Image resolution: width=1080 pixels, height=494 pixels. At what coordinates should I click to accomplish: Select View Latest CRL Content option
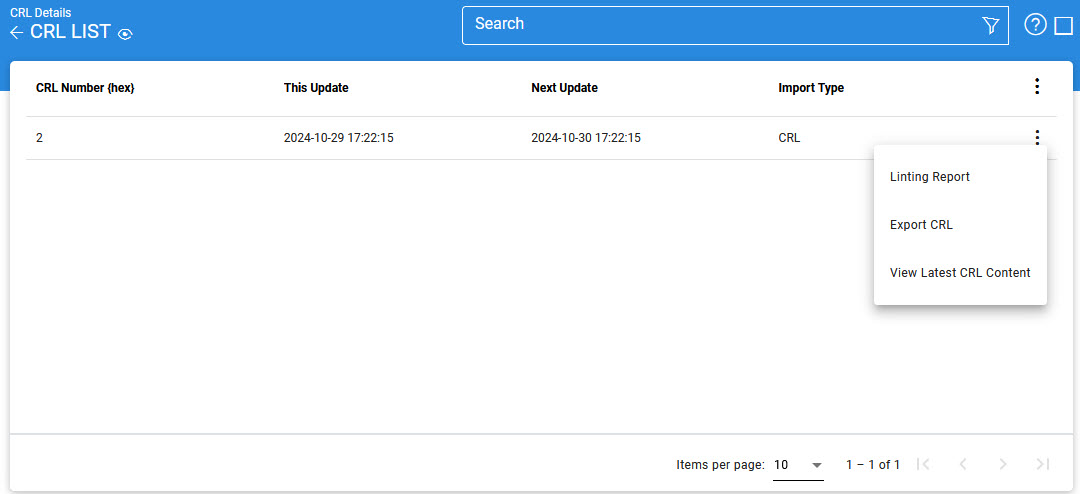click(x=960, y=273)
